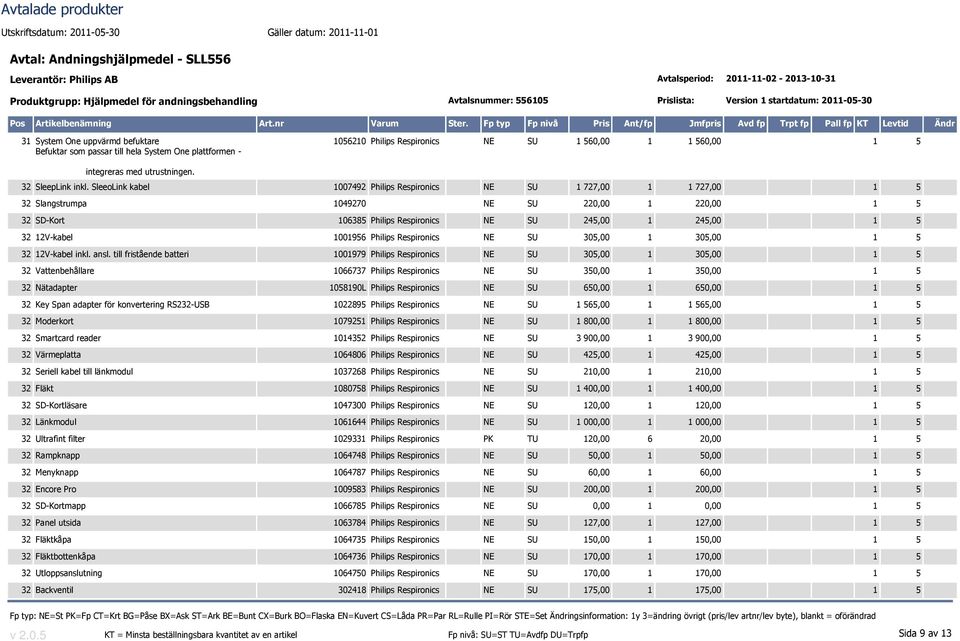The image size is (960, 641).
Task: Click the Pos column header
Action: 20,124
